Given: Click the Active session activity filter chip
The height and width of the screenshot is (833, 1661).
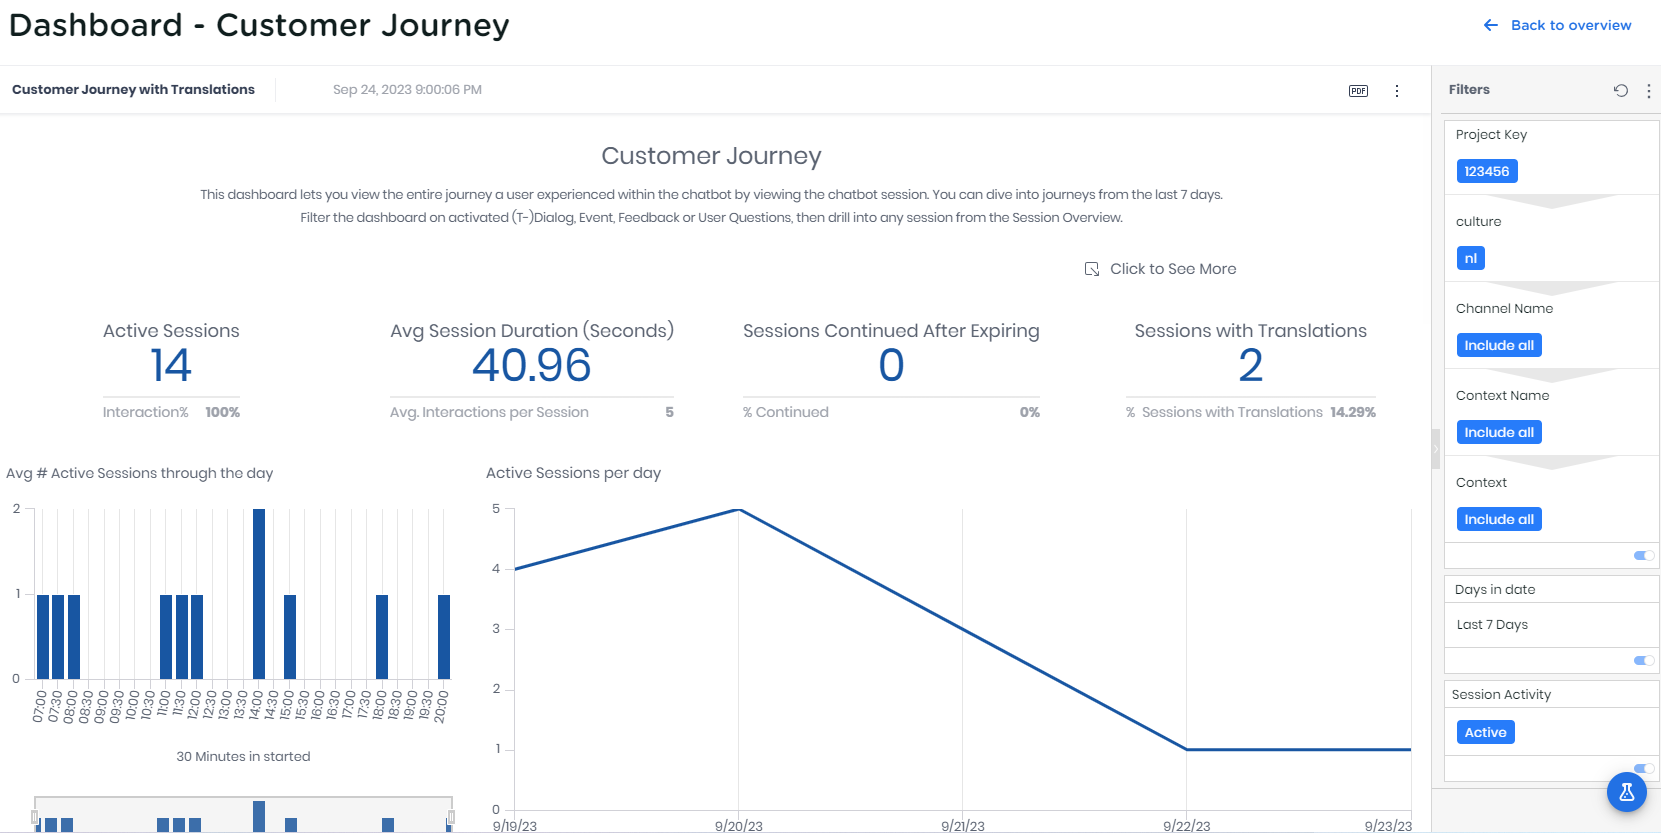Looking at the screenshot, I should pos(1485,732).
